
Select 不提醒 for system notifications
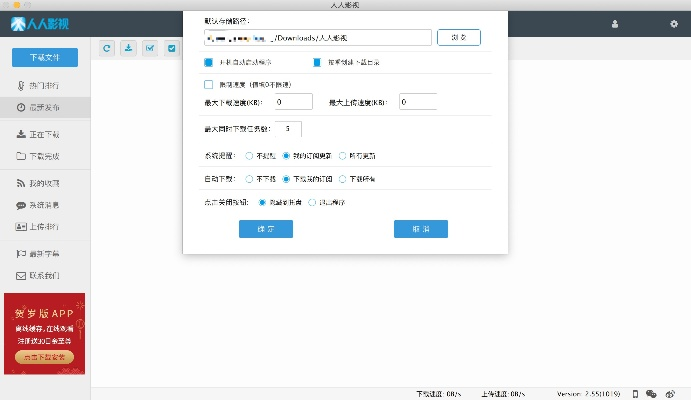pos(249,156)
